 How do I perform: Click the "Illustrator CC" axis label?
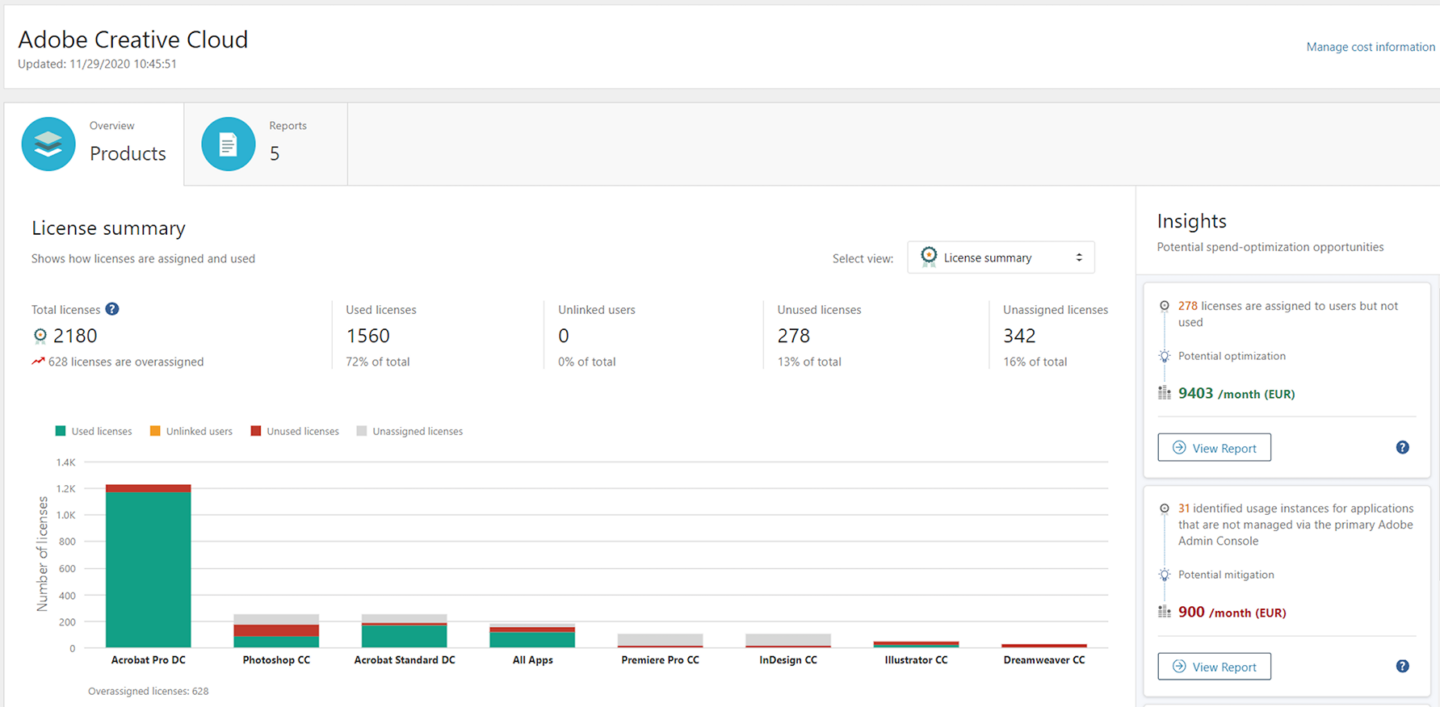pyautogui.click(x=916, y=660)
